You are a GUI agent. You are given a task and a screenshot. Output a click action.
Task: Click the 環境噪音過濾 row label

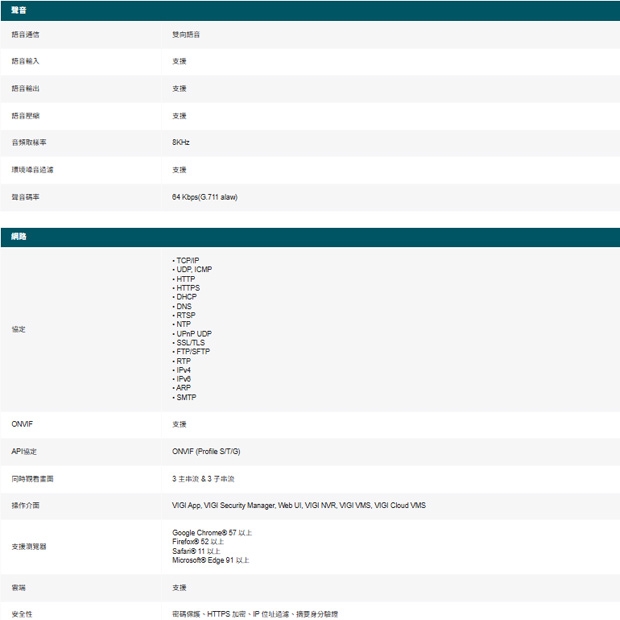click(x=32, y=170)
